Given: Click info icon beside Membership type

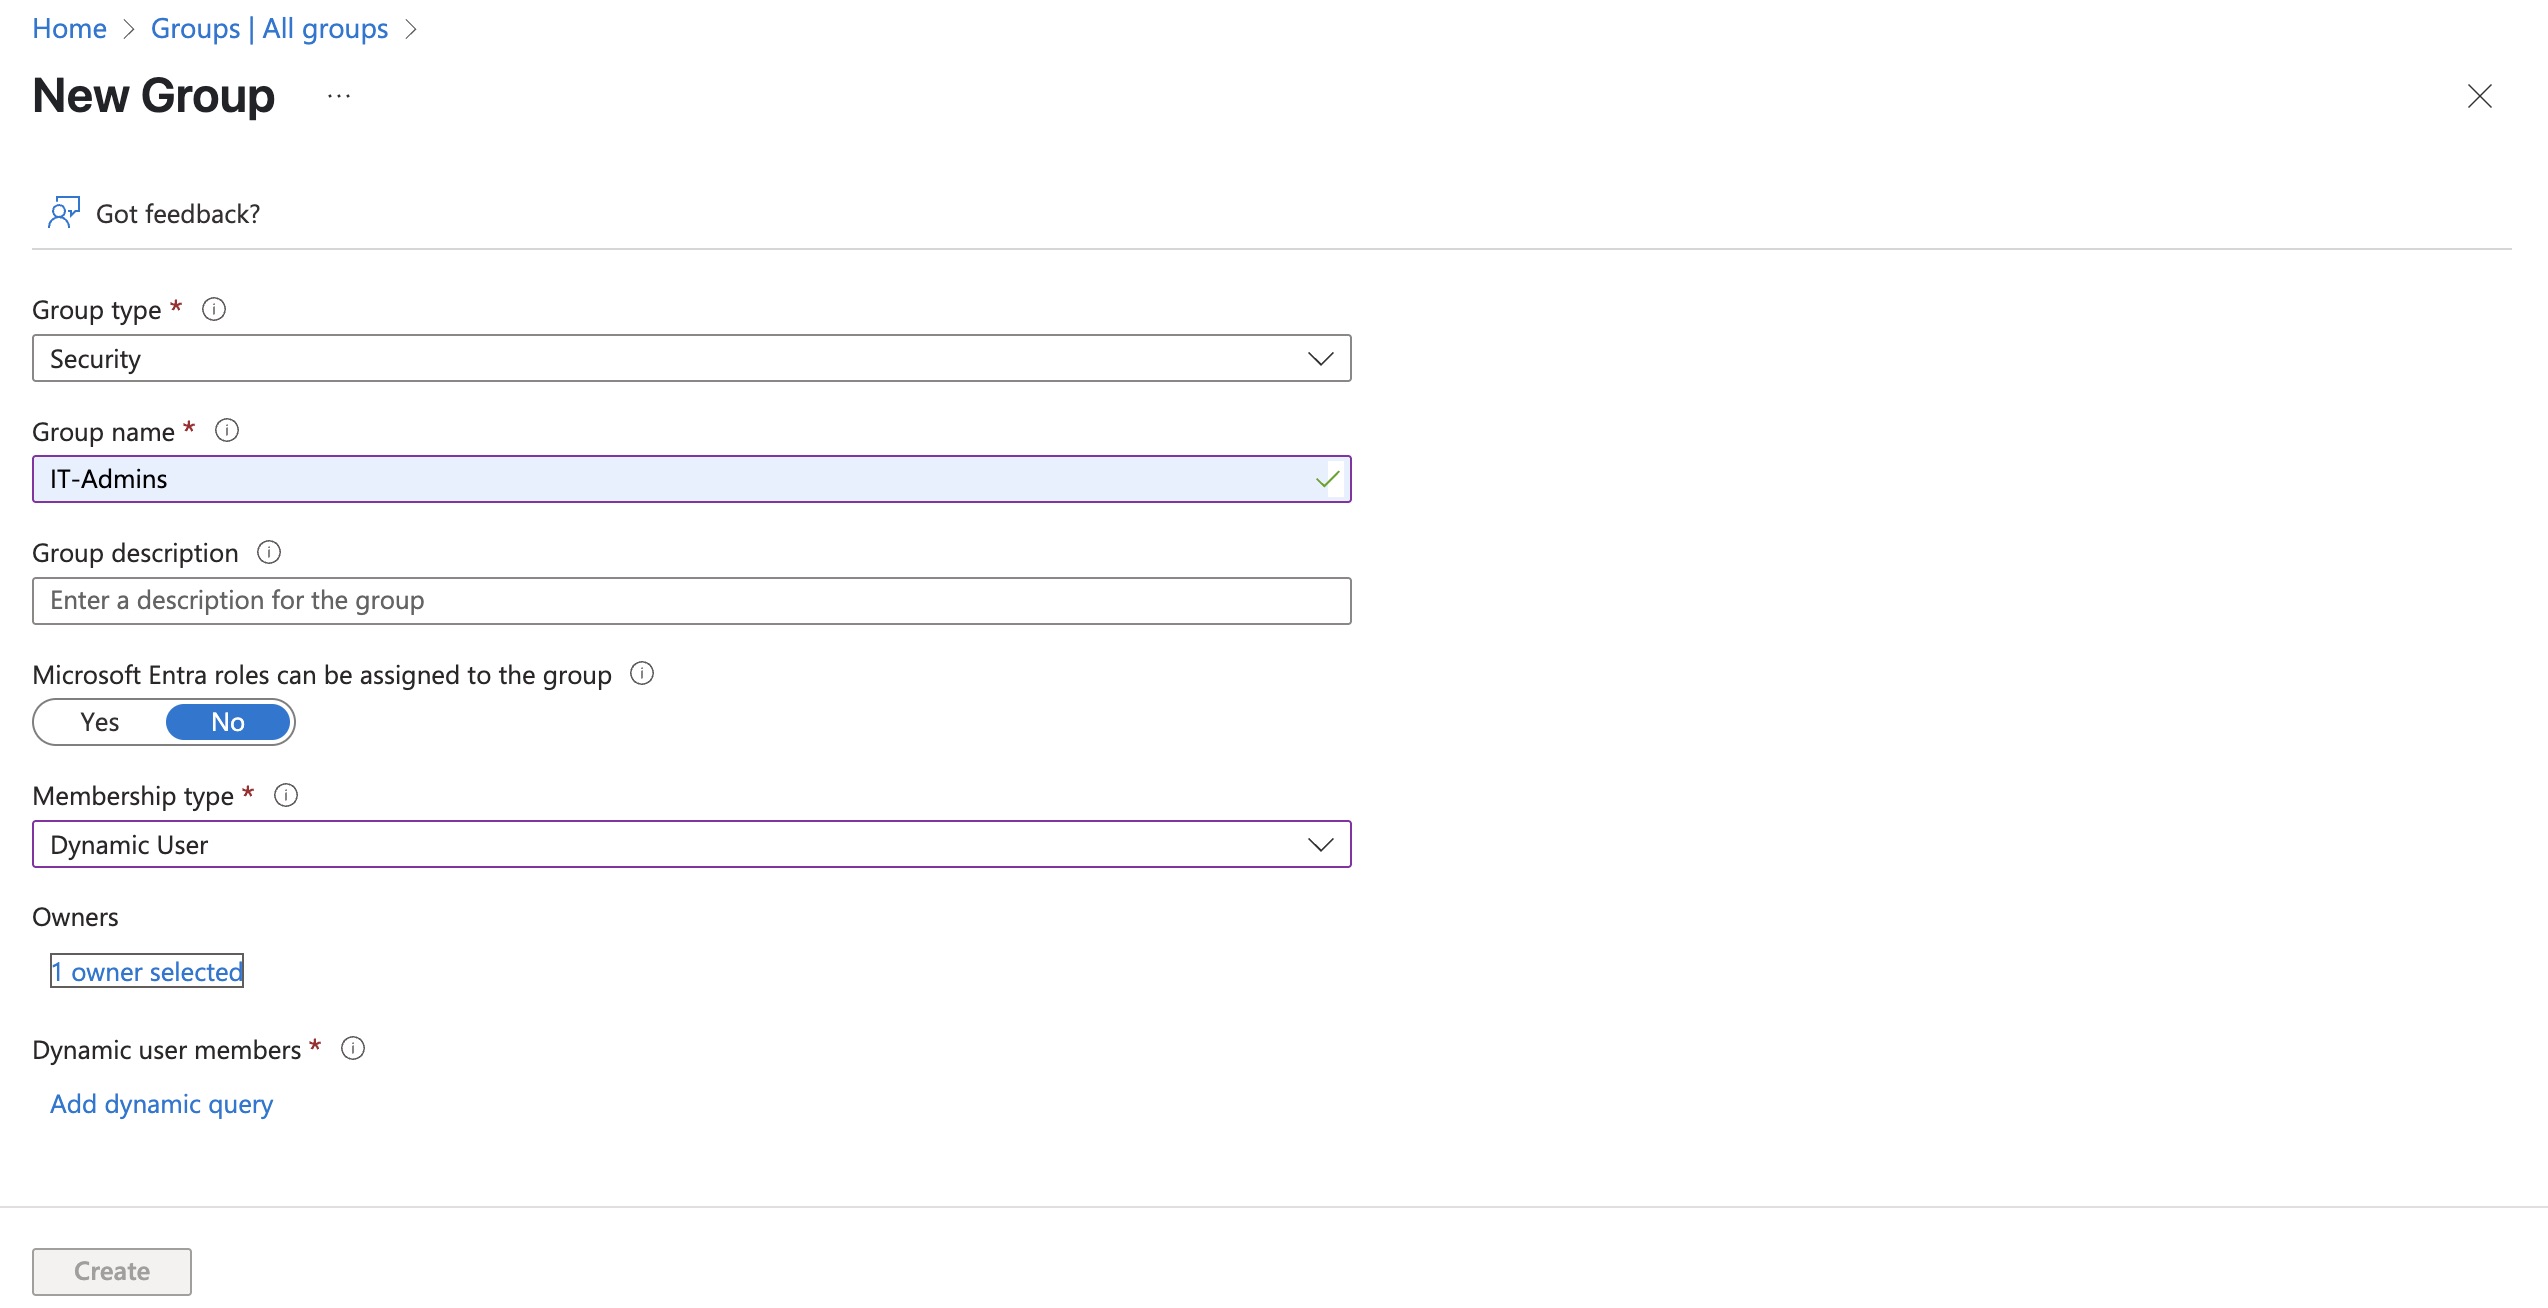Looking at the screenshot, I should (286, 795).
